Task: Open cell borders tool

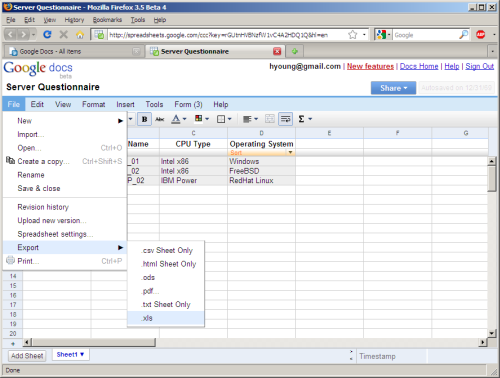Action: (221, 119)
